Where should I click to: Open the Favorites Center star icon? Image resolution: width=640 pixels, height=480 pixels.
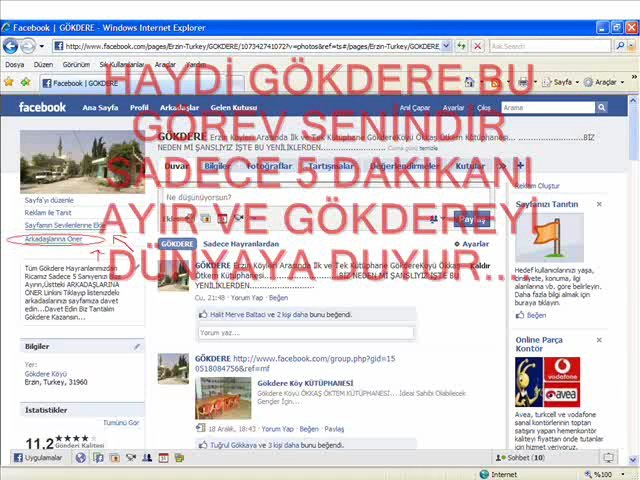(9, 82)
